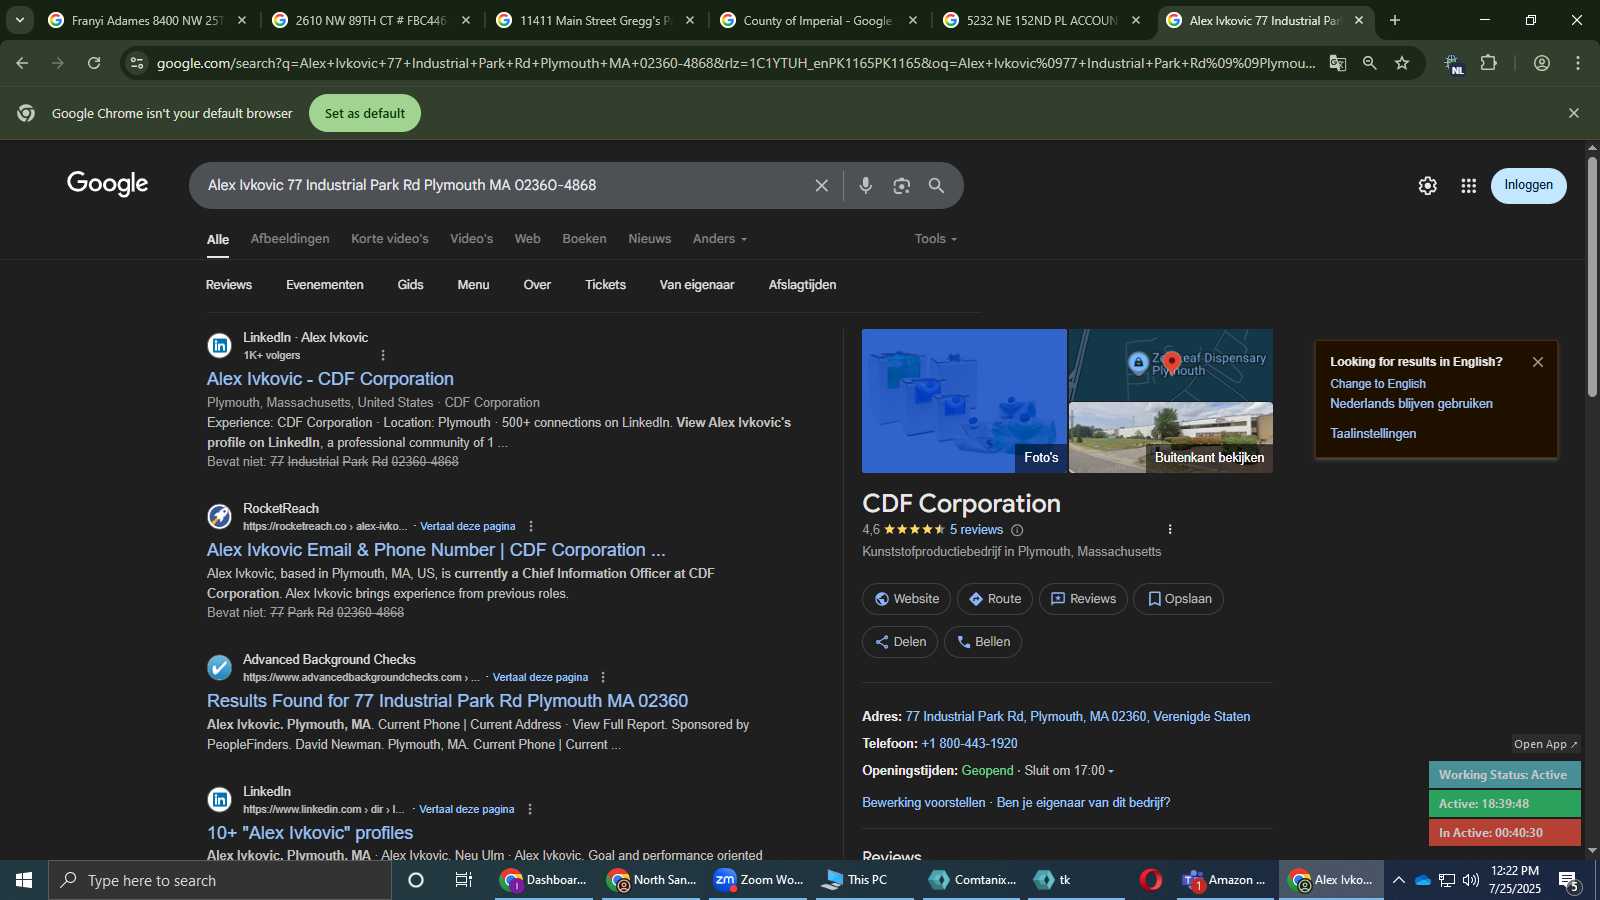The width and height of the screenshot is (1600, 900).
Task: Switch to Korte video's tab
Action: click(390, 239)
